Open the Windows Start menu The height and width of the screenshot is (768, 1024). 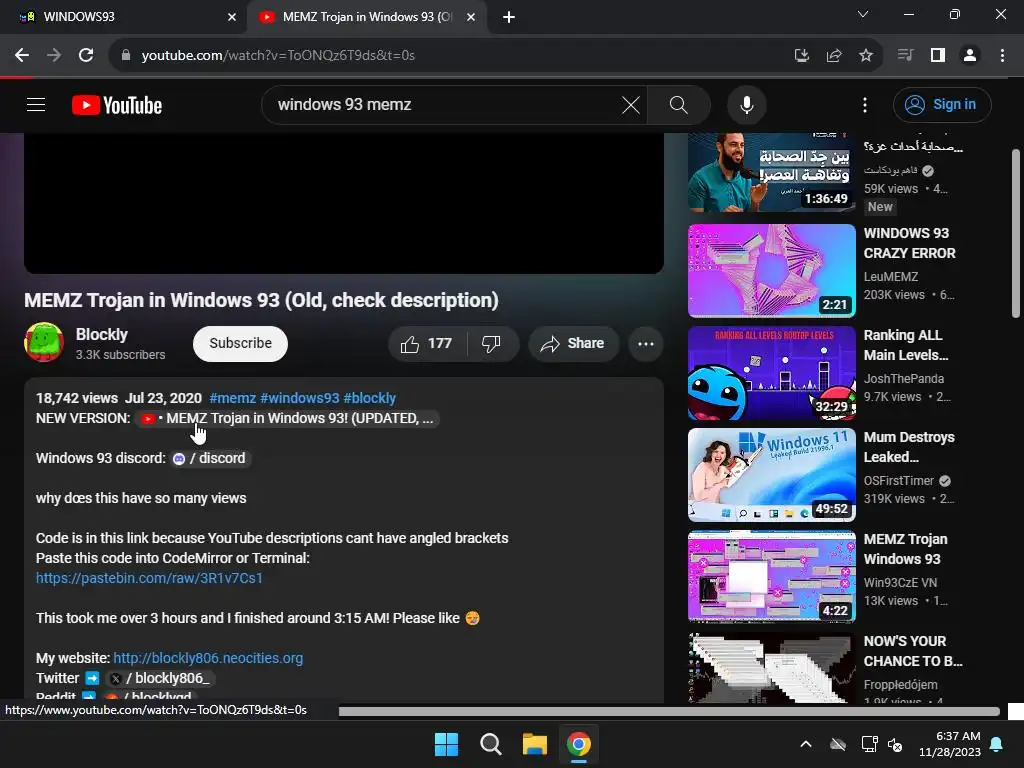[447, 744]
